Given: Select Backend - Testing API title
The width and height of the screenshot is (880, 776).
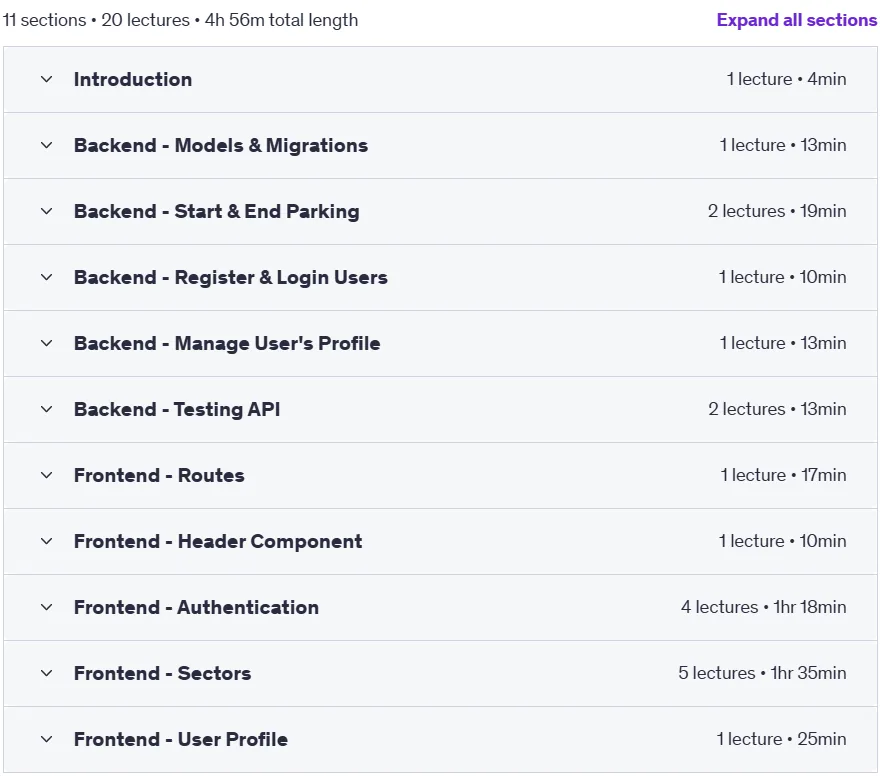Looking at the screenshot, I should pyautogui.click(x=177, y=410).
